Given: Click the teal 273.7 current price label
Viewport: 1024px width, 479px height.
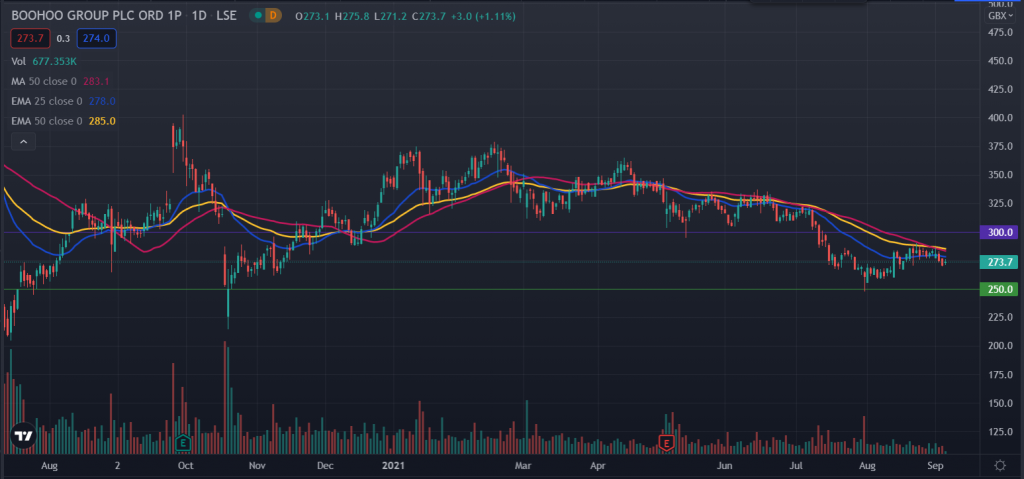Looking at the screenshot, I should click(999, 262).
